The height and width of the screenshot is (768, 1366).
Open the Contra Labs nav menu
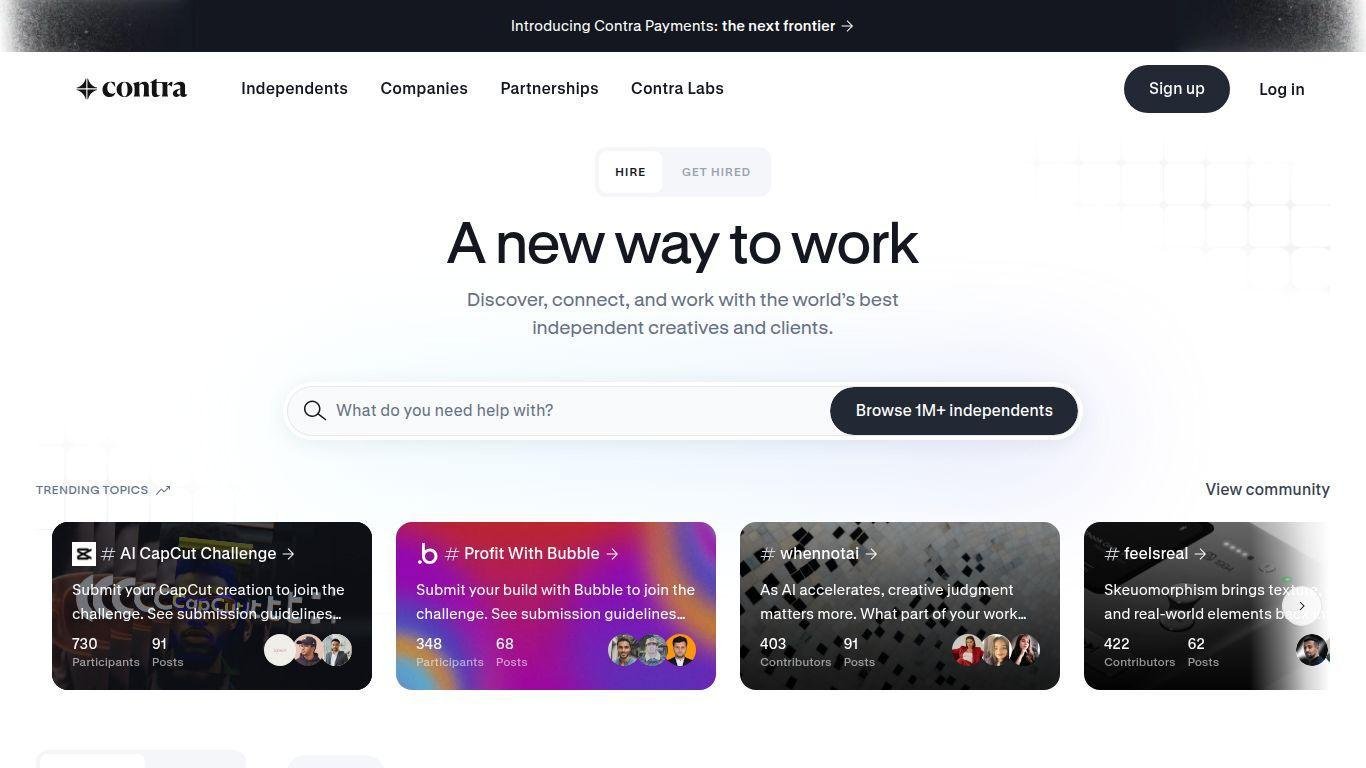point(677,89)
